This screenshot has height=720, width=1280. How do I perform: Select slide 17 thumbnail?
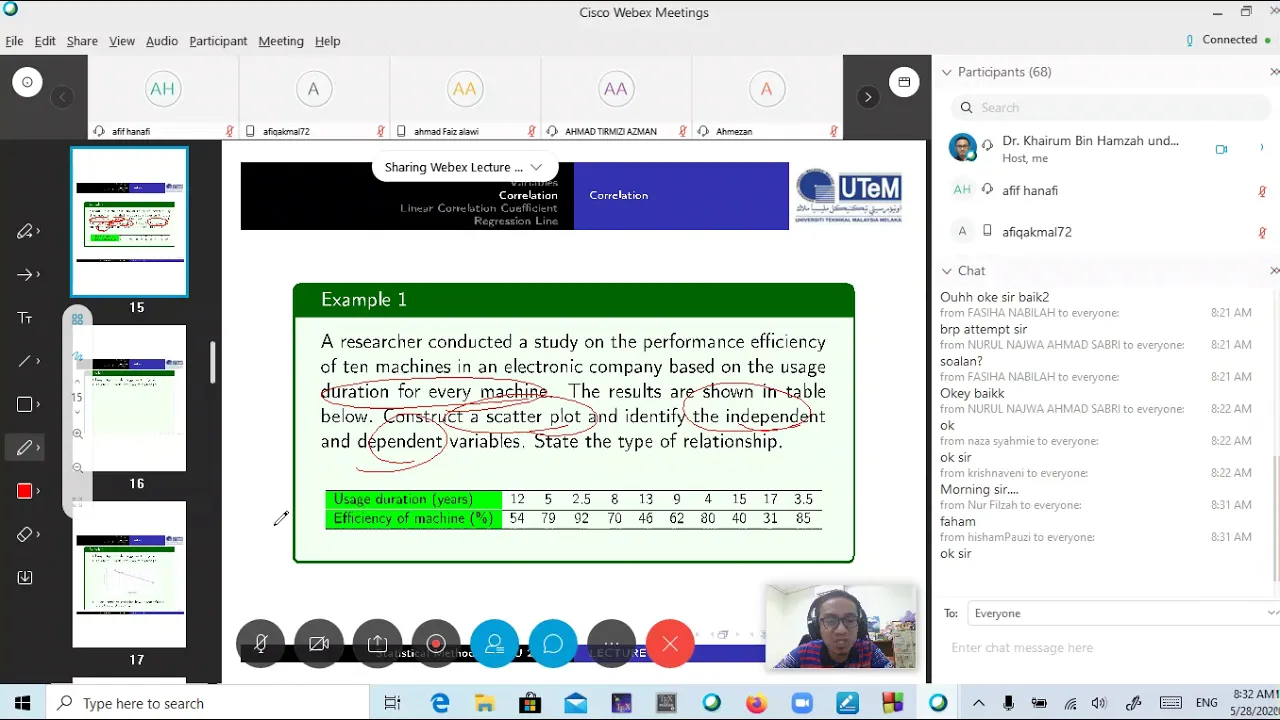129,574
